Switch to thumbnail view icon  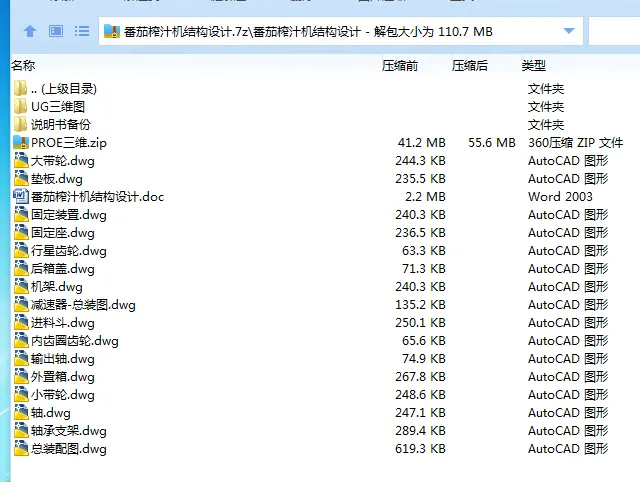click(56, 31)
